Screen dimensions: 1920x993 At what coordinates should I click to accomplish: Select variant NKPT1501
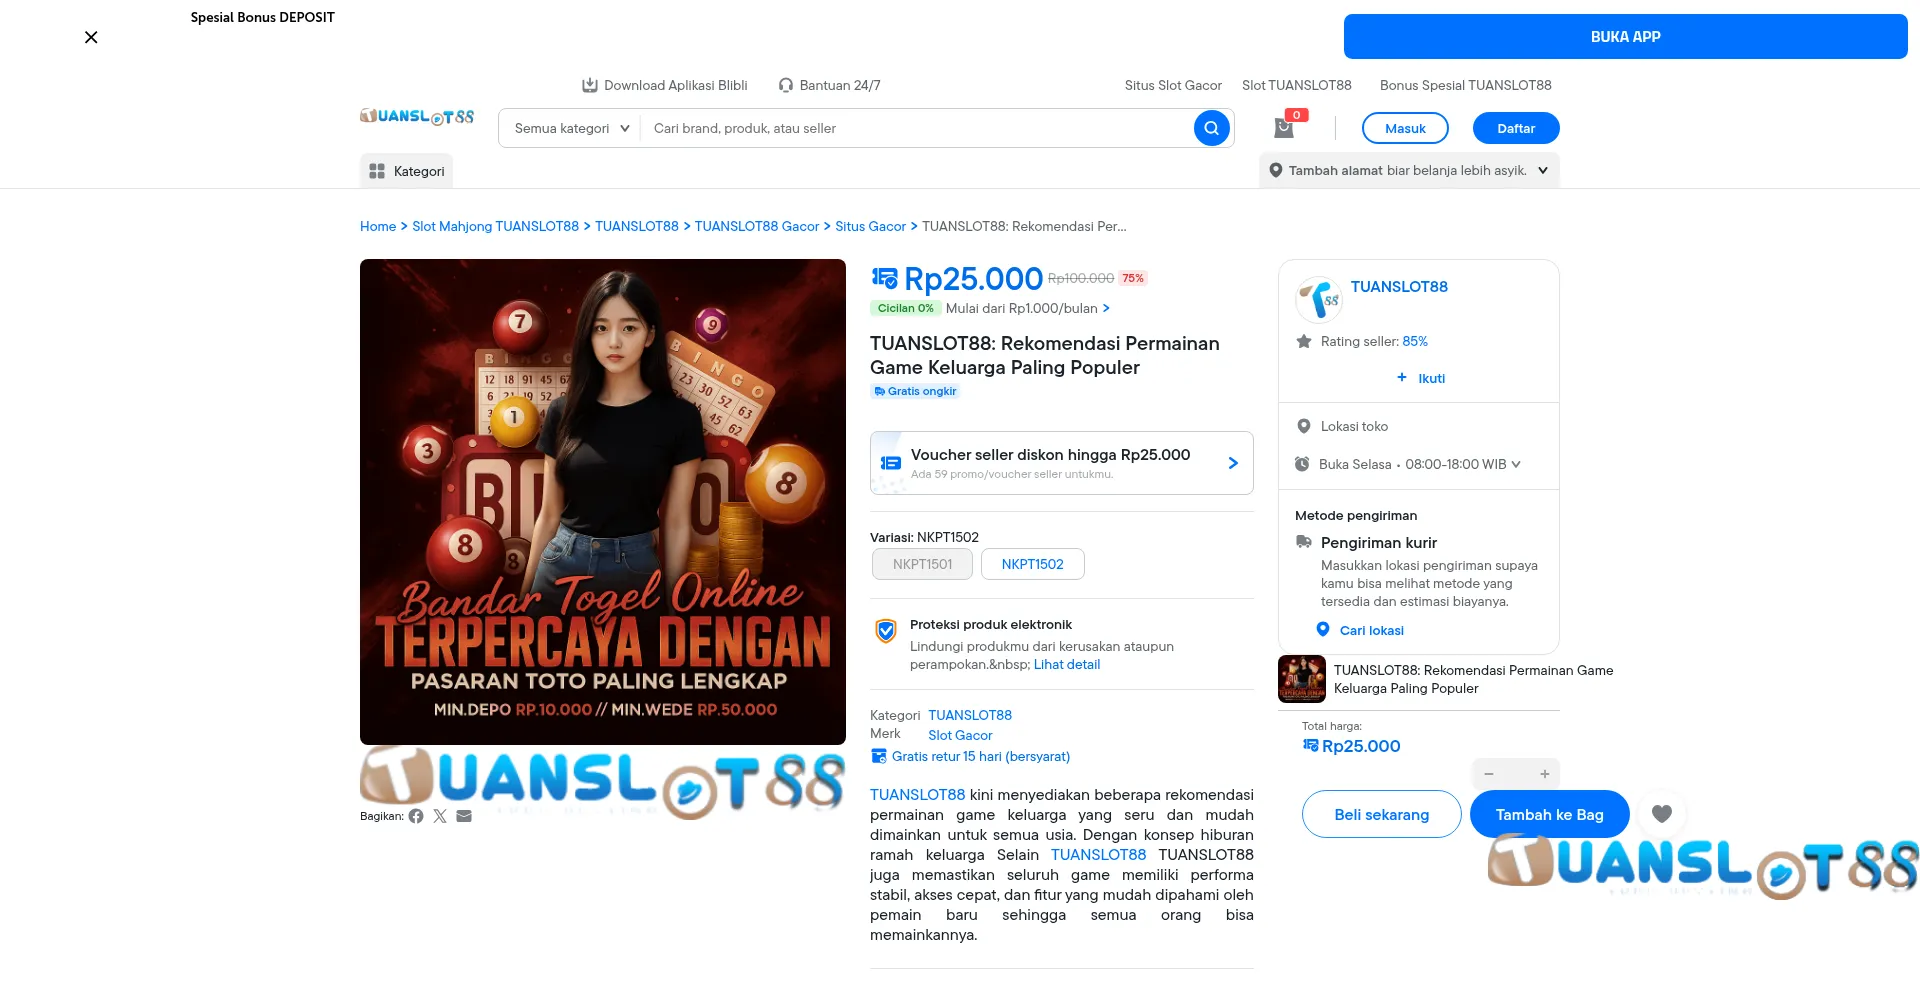[x=922, y=564]
